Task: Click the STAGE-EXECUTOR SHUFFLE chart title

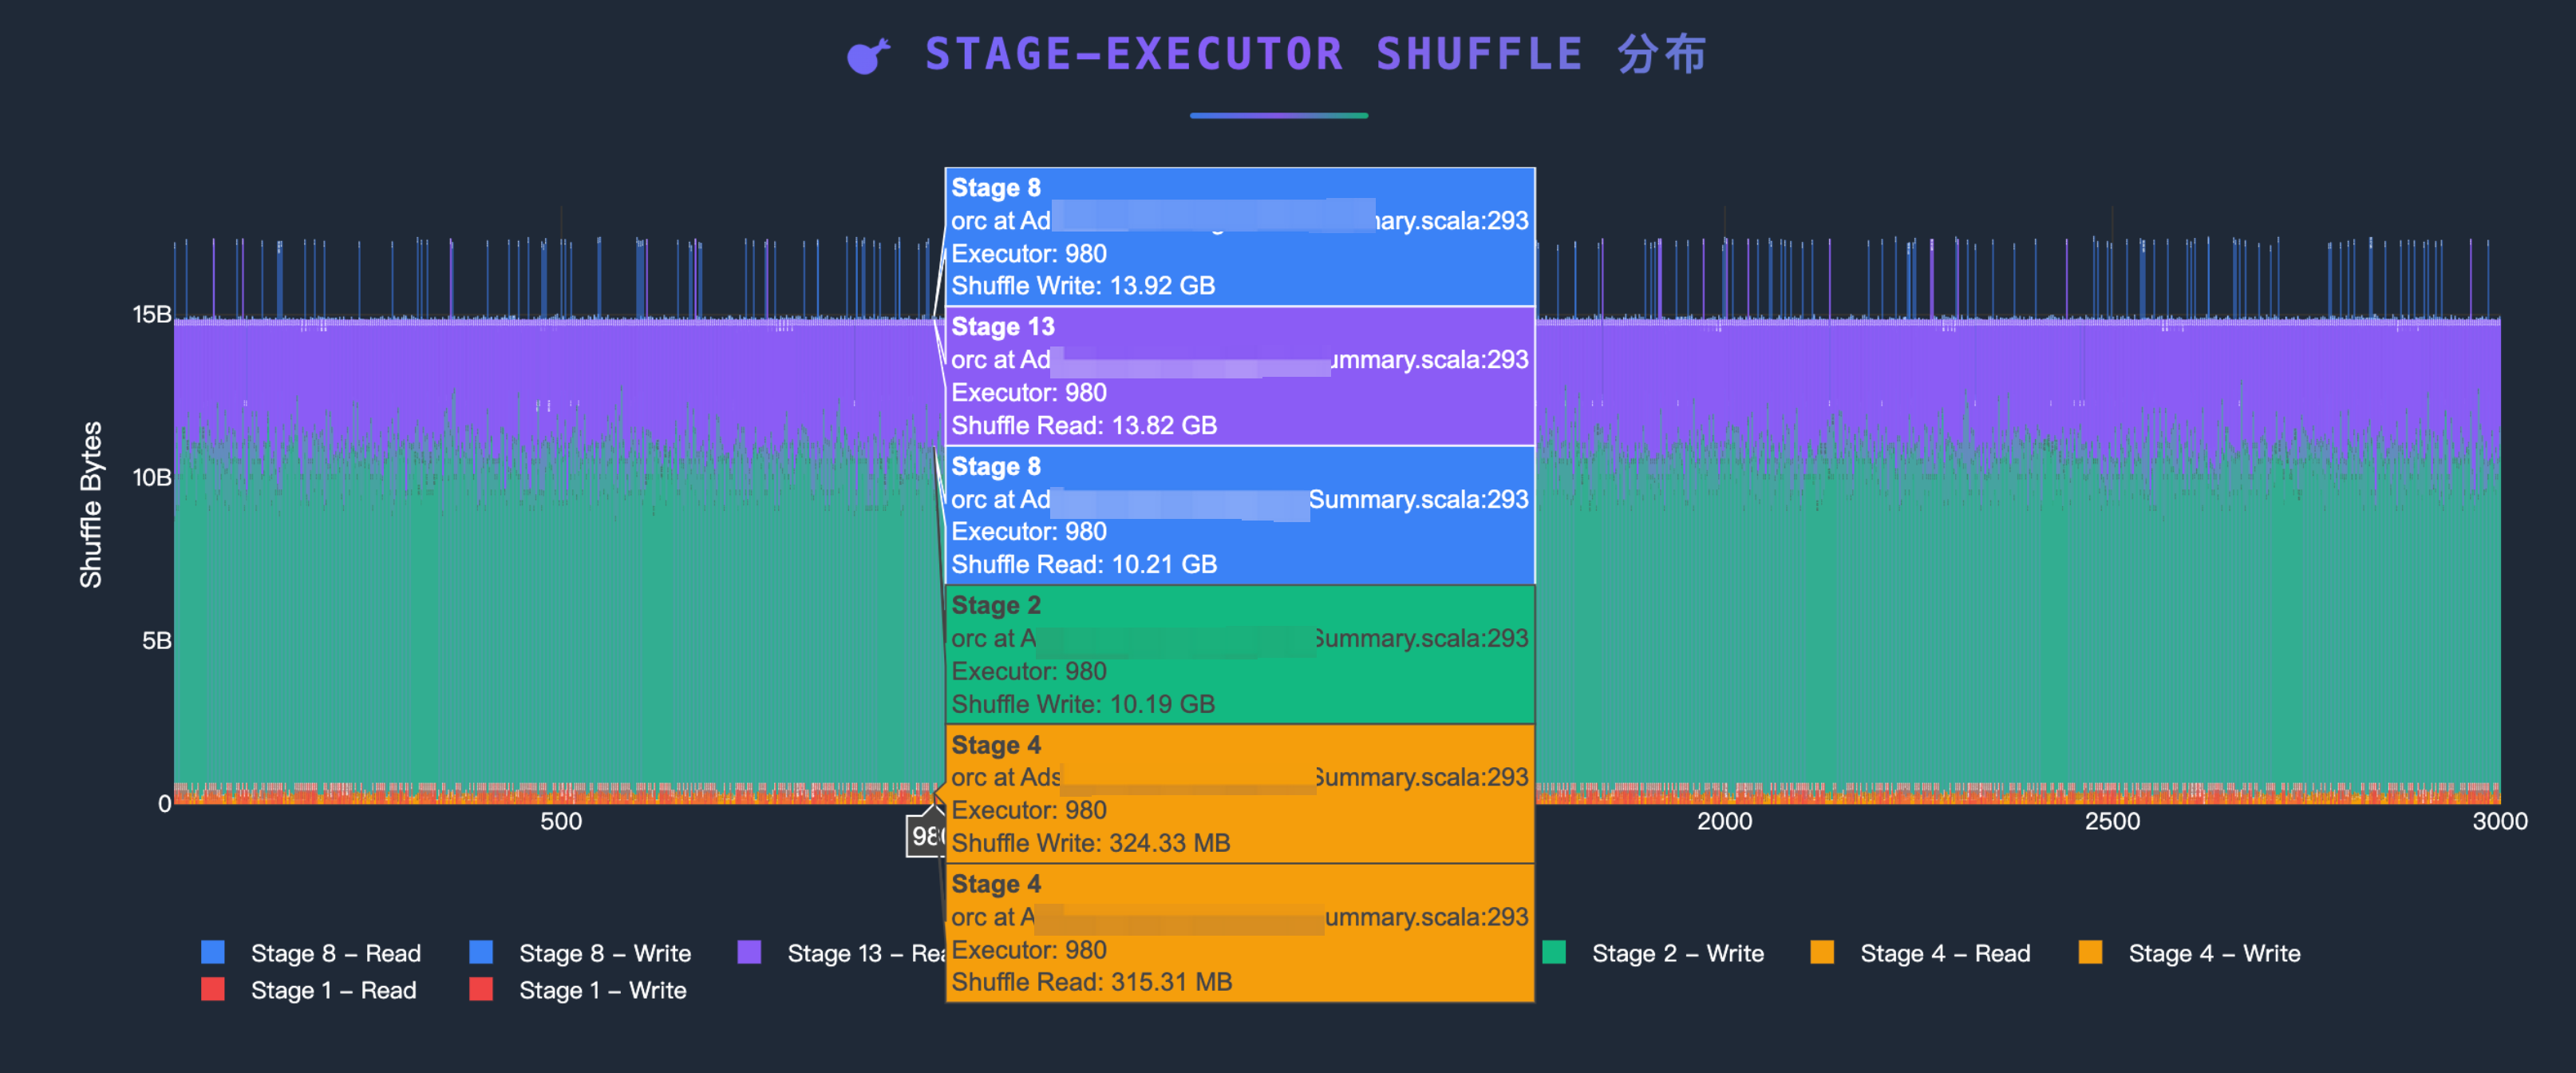Action: point(1314,54)
